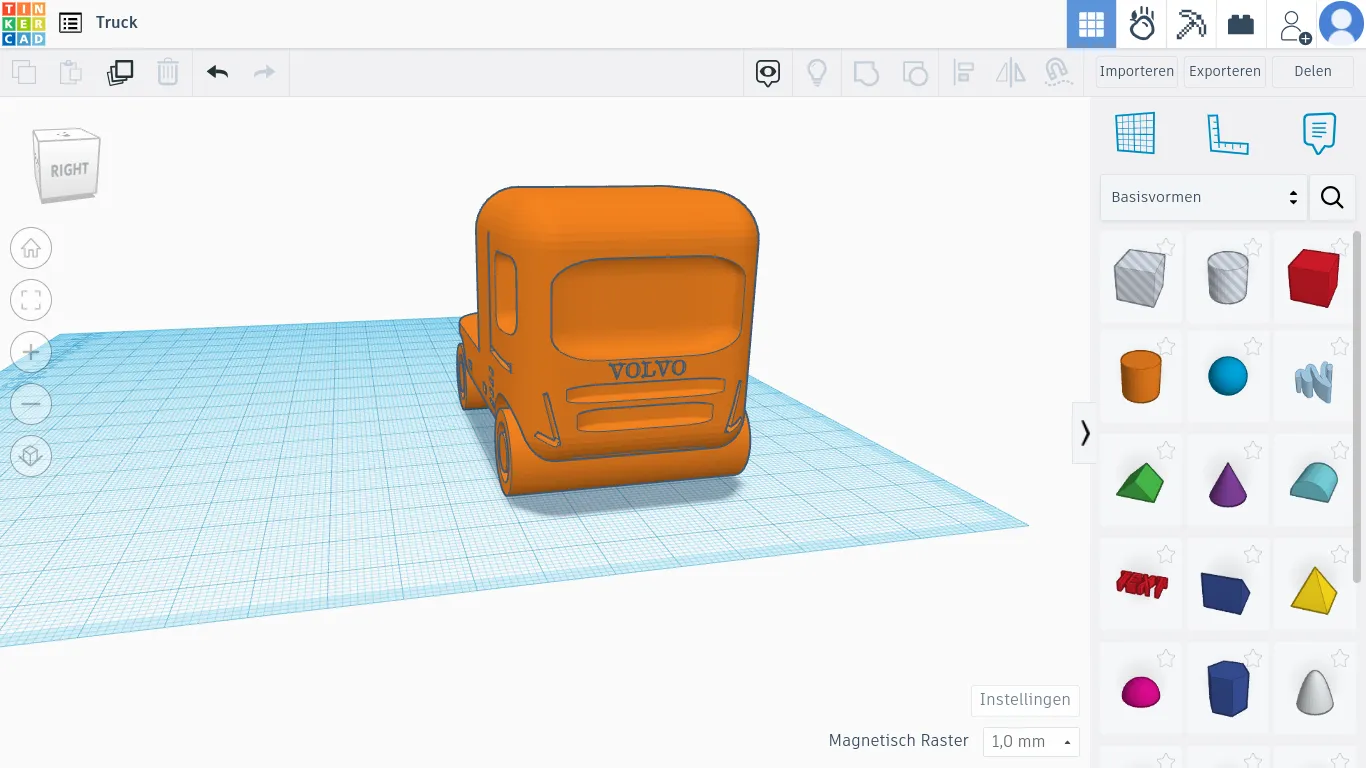Favorite the red box shape star
The width and height of the screenshot is (1366, 768).
click(1340, 246)
